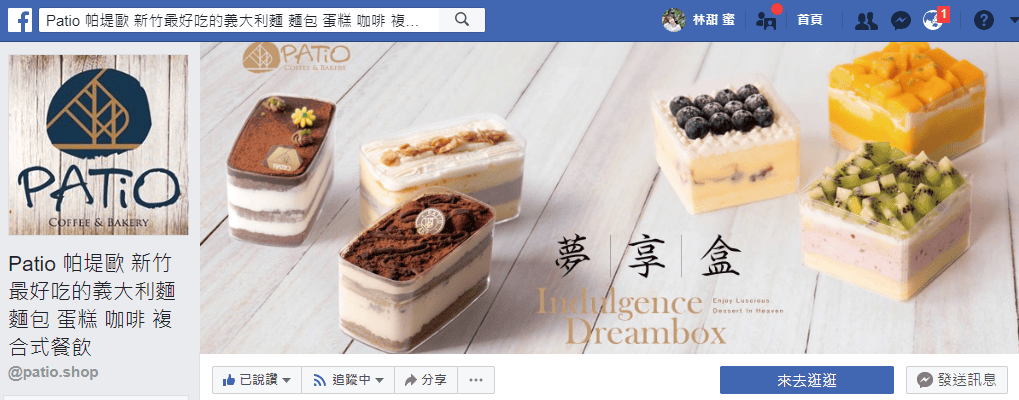1019x400 pixels.
Task: Open the notifications globe icon
Action: pyautogui.click(x=933, y=21)
